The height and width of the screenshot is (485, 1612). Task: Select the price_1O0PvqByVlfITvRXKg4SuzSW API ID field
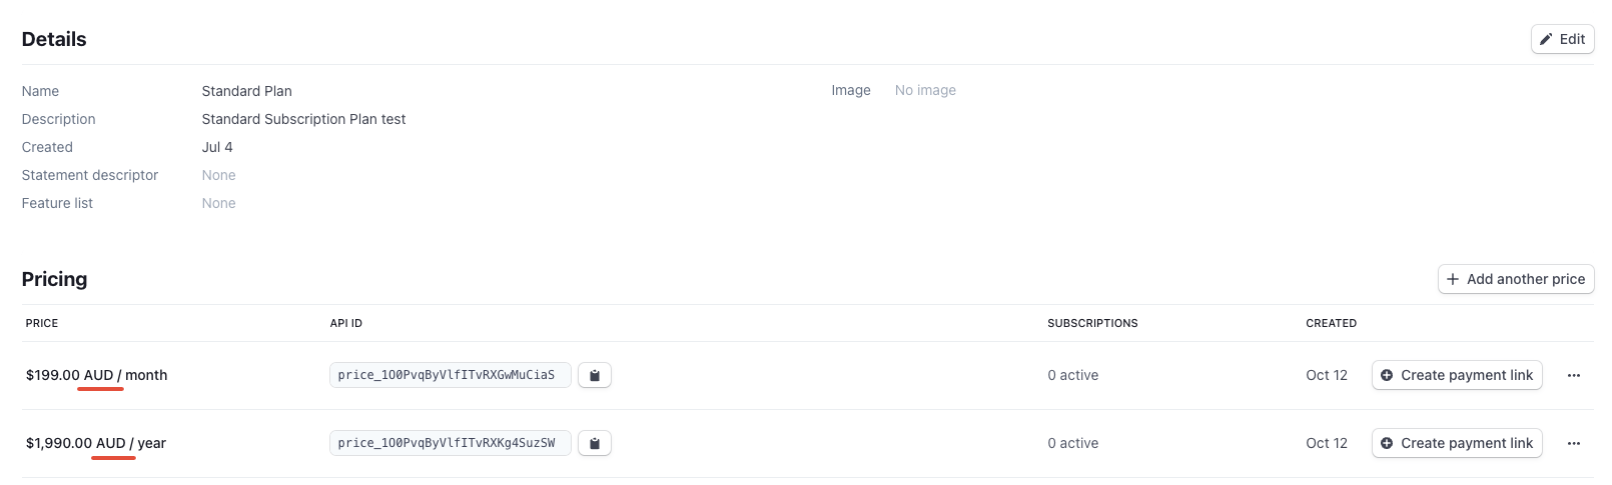(450, 443)
